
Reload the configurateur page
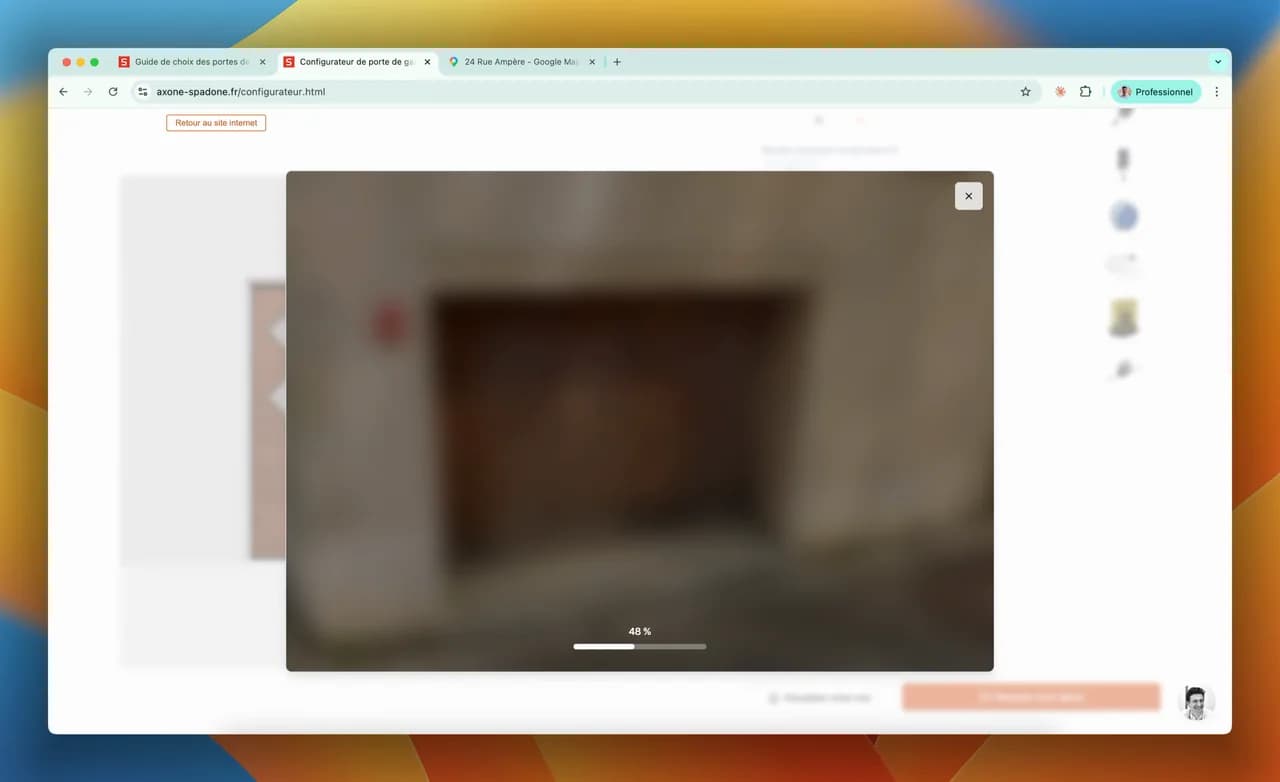(113, 92)
